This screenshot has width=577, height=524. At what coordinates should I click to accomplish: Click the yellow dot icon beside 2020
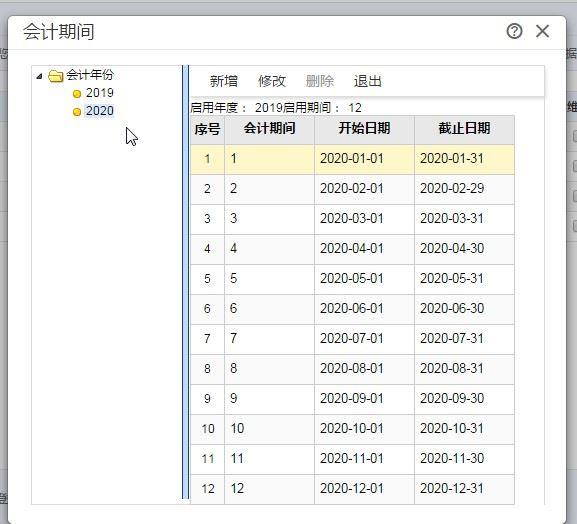[x=77, y=112]
